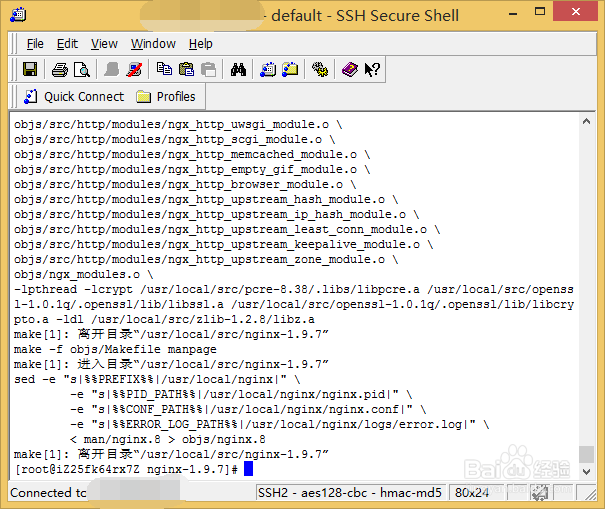Click the 'ngx_http_uwsgi_module.o' line
Image resolution: width=605 pixels, height=509 pixels.
[178, 124]
